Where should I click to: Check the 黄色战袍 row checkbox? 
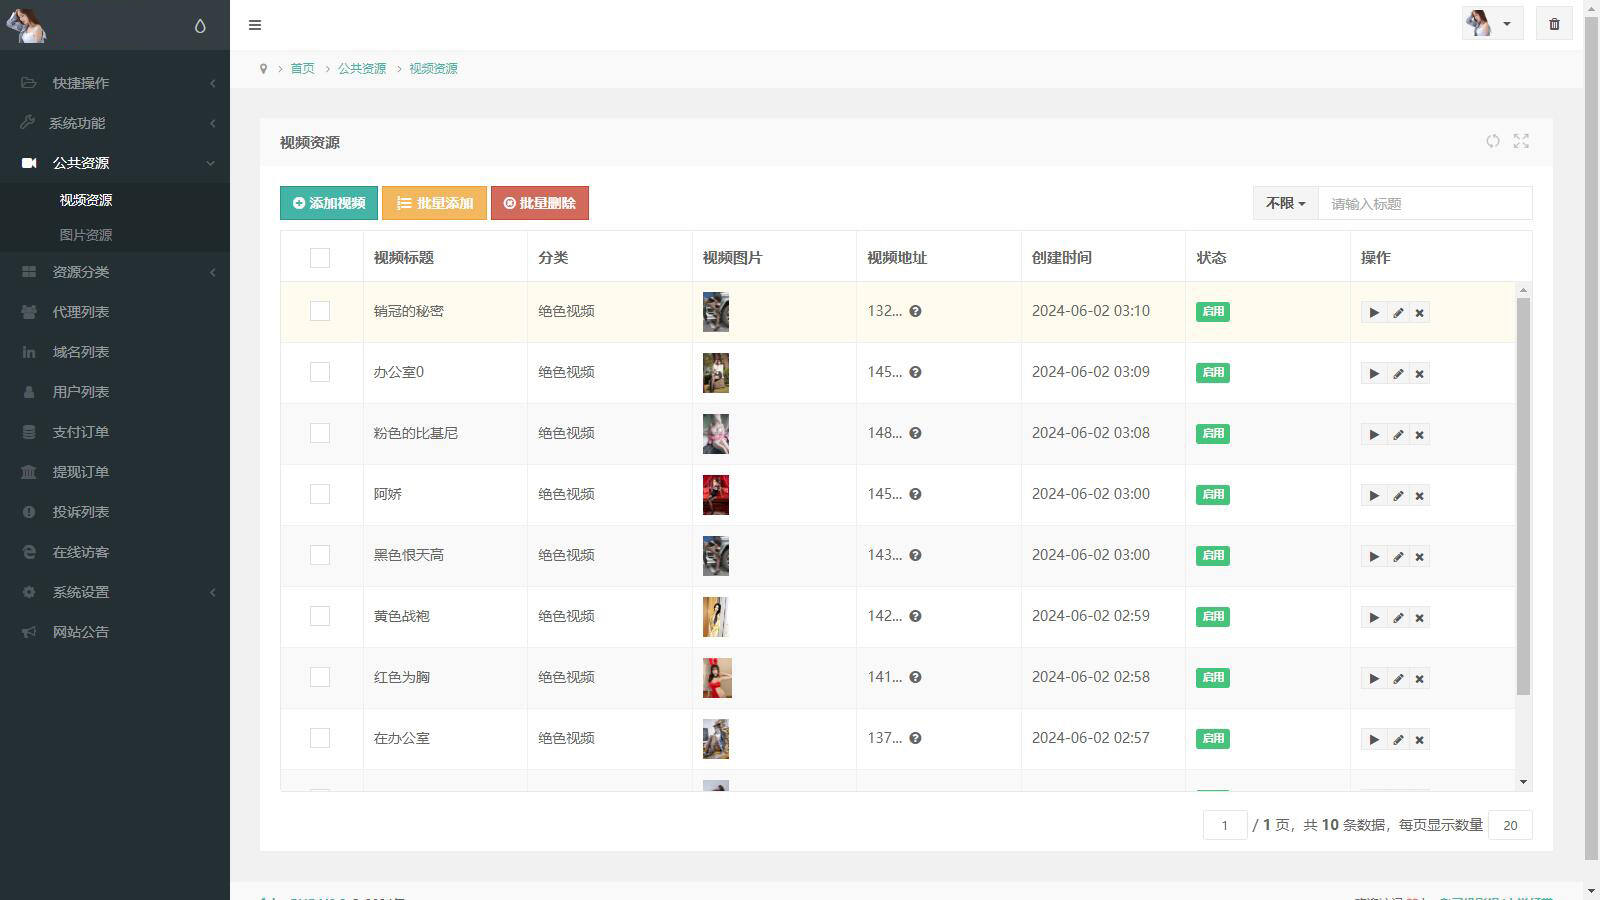pos(320,616)
